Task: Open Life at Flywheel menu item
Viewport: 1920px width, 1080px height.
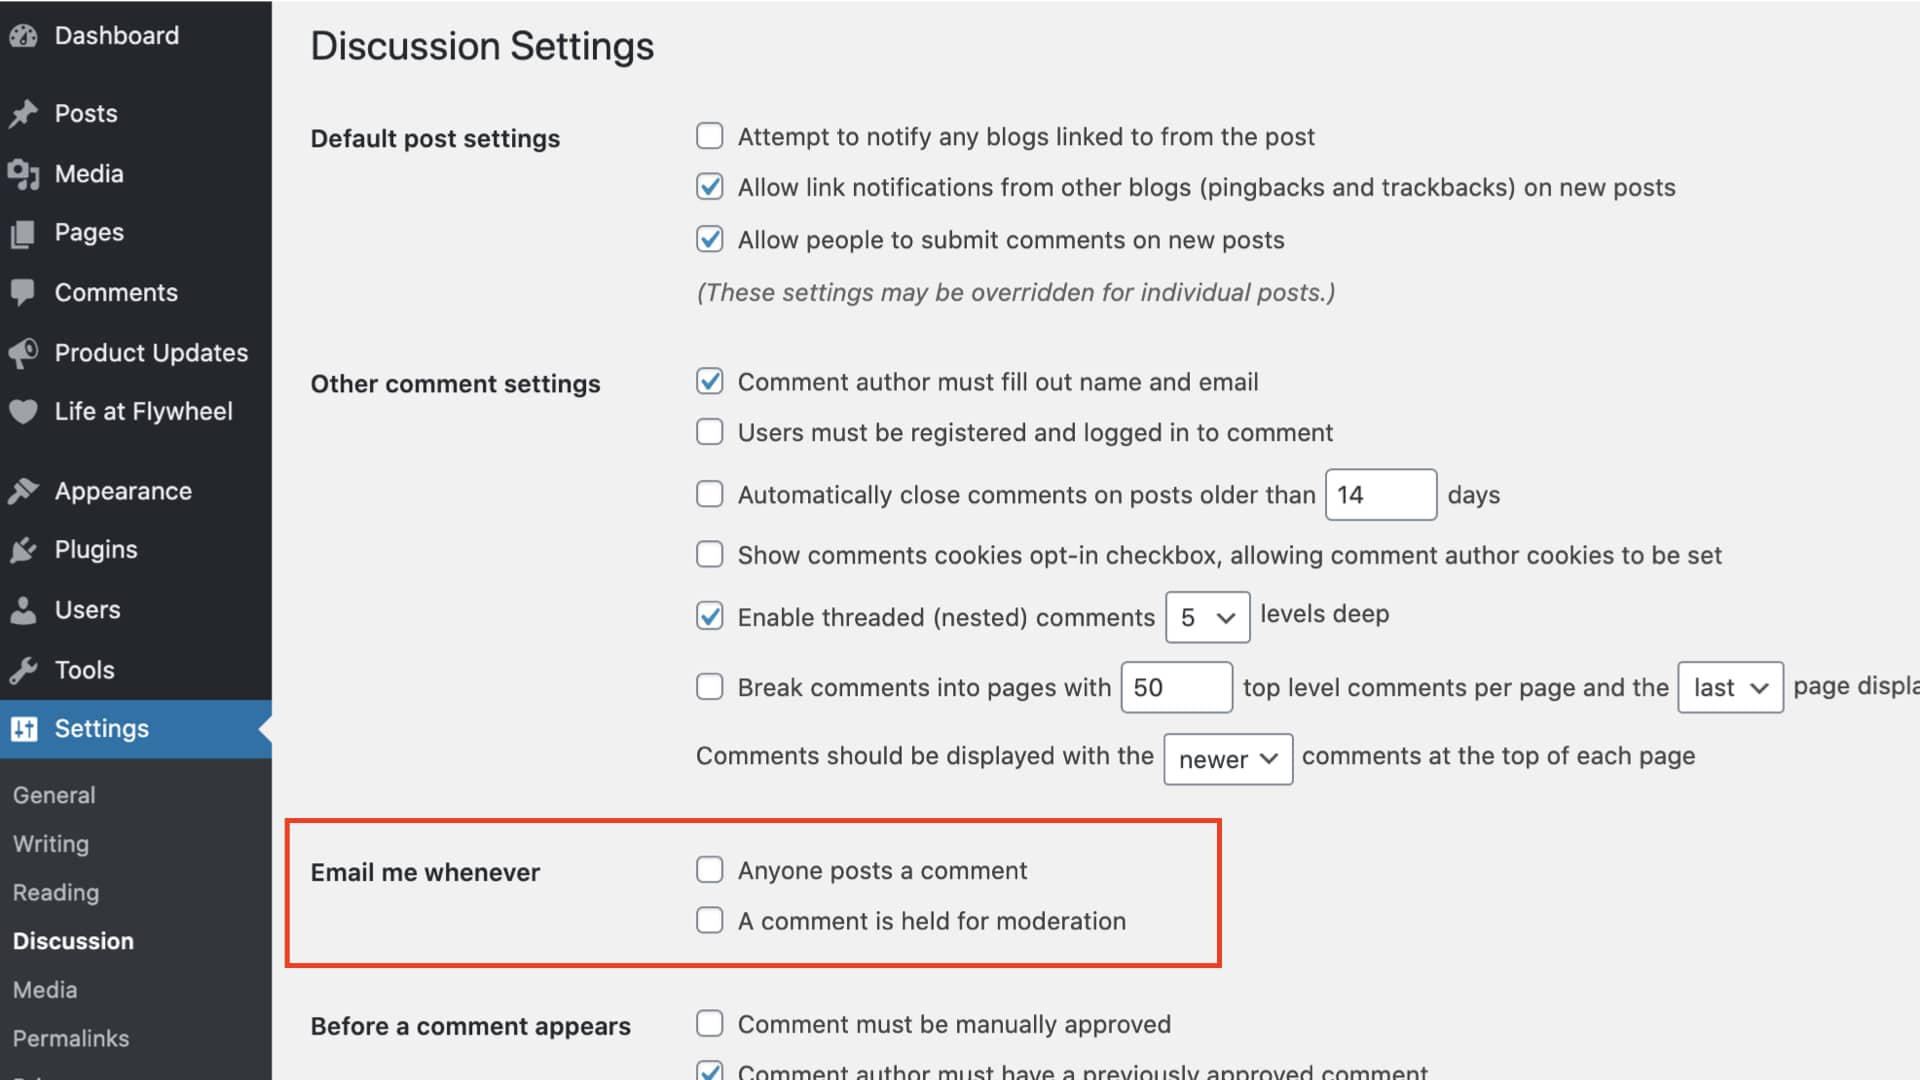Action: [143, 412]
